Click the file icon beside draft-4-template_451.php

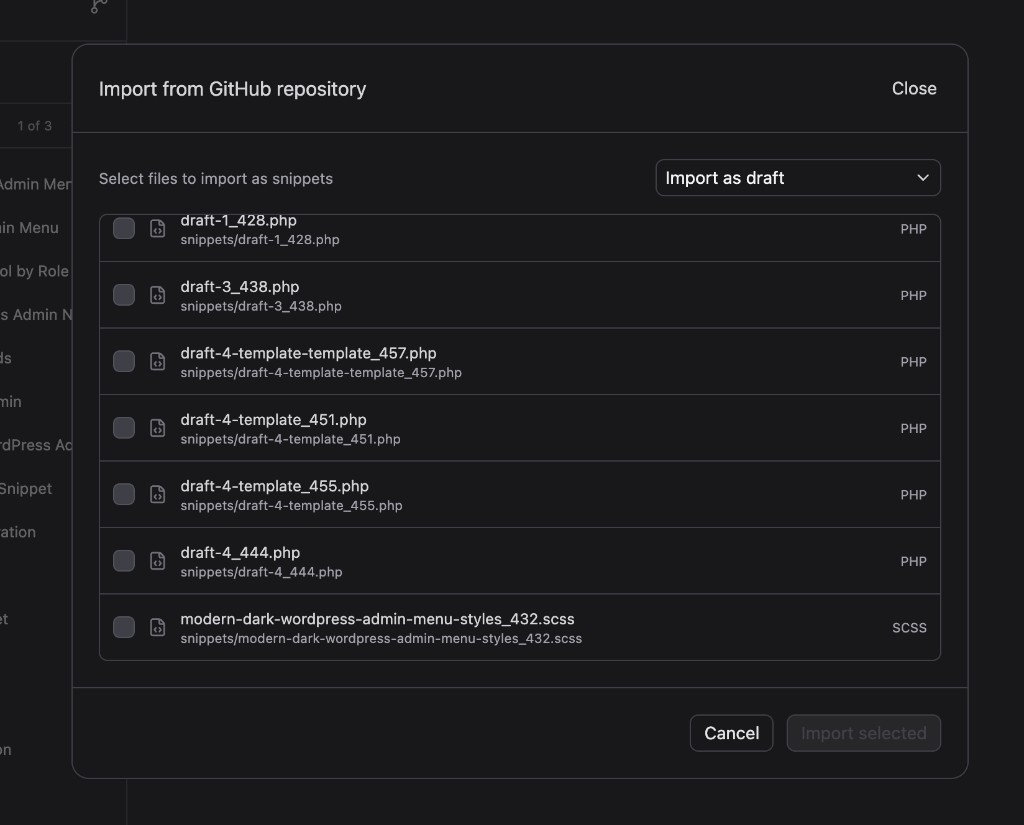click(157, 427)
